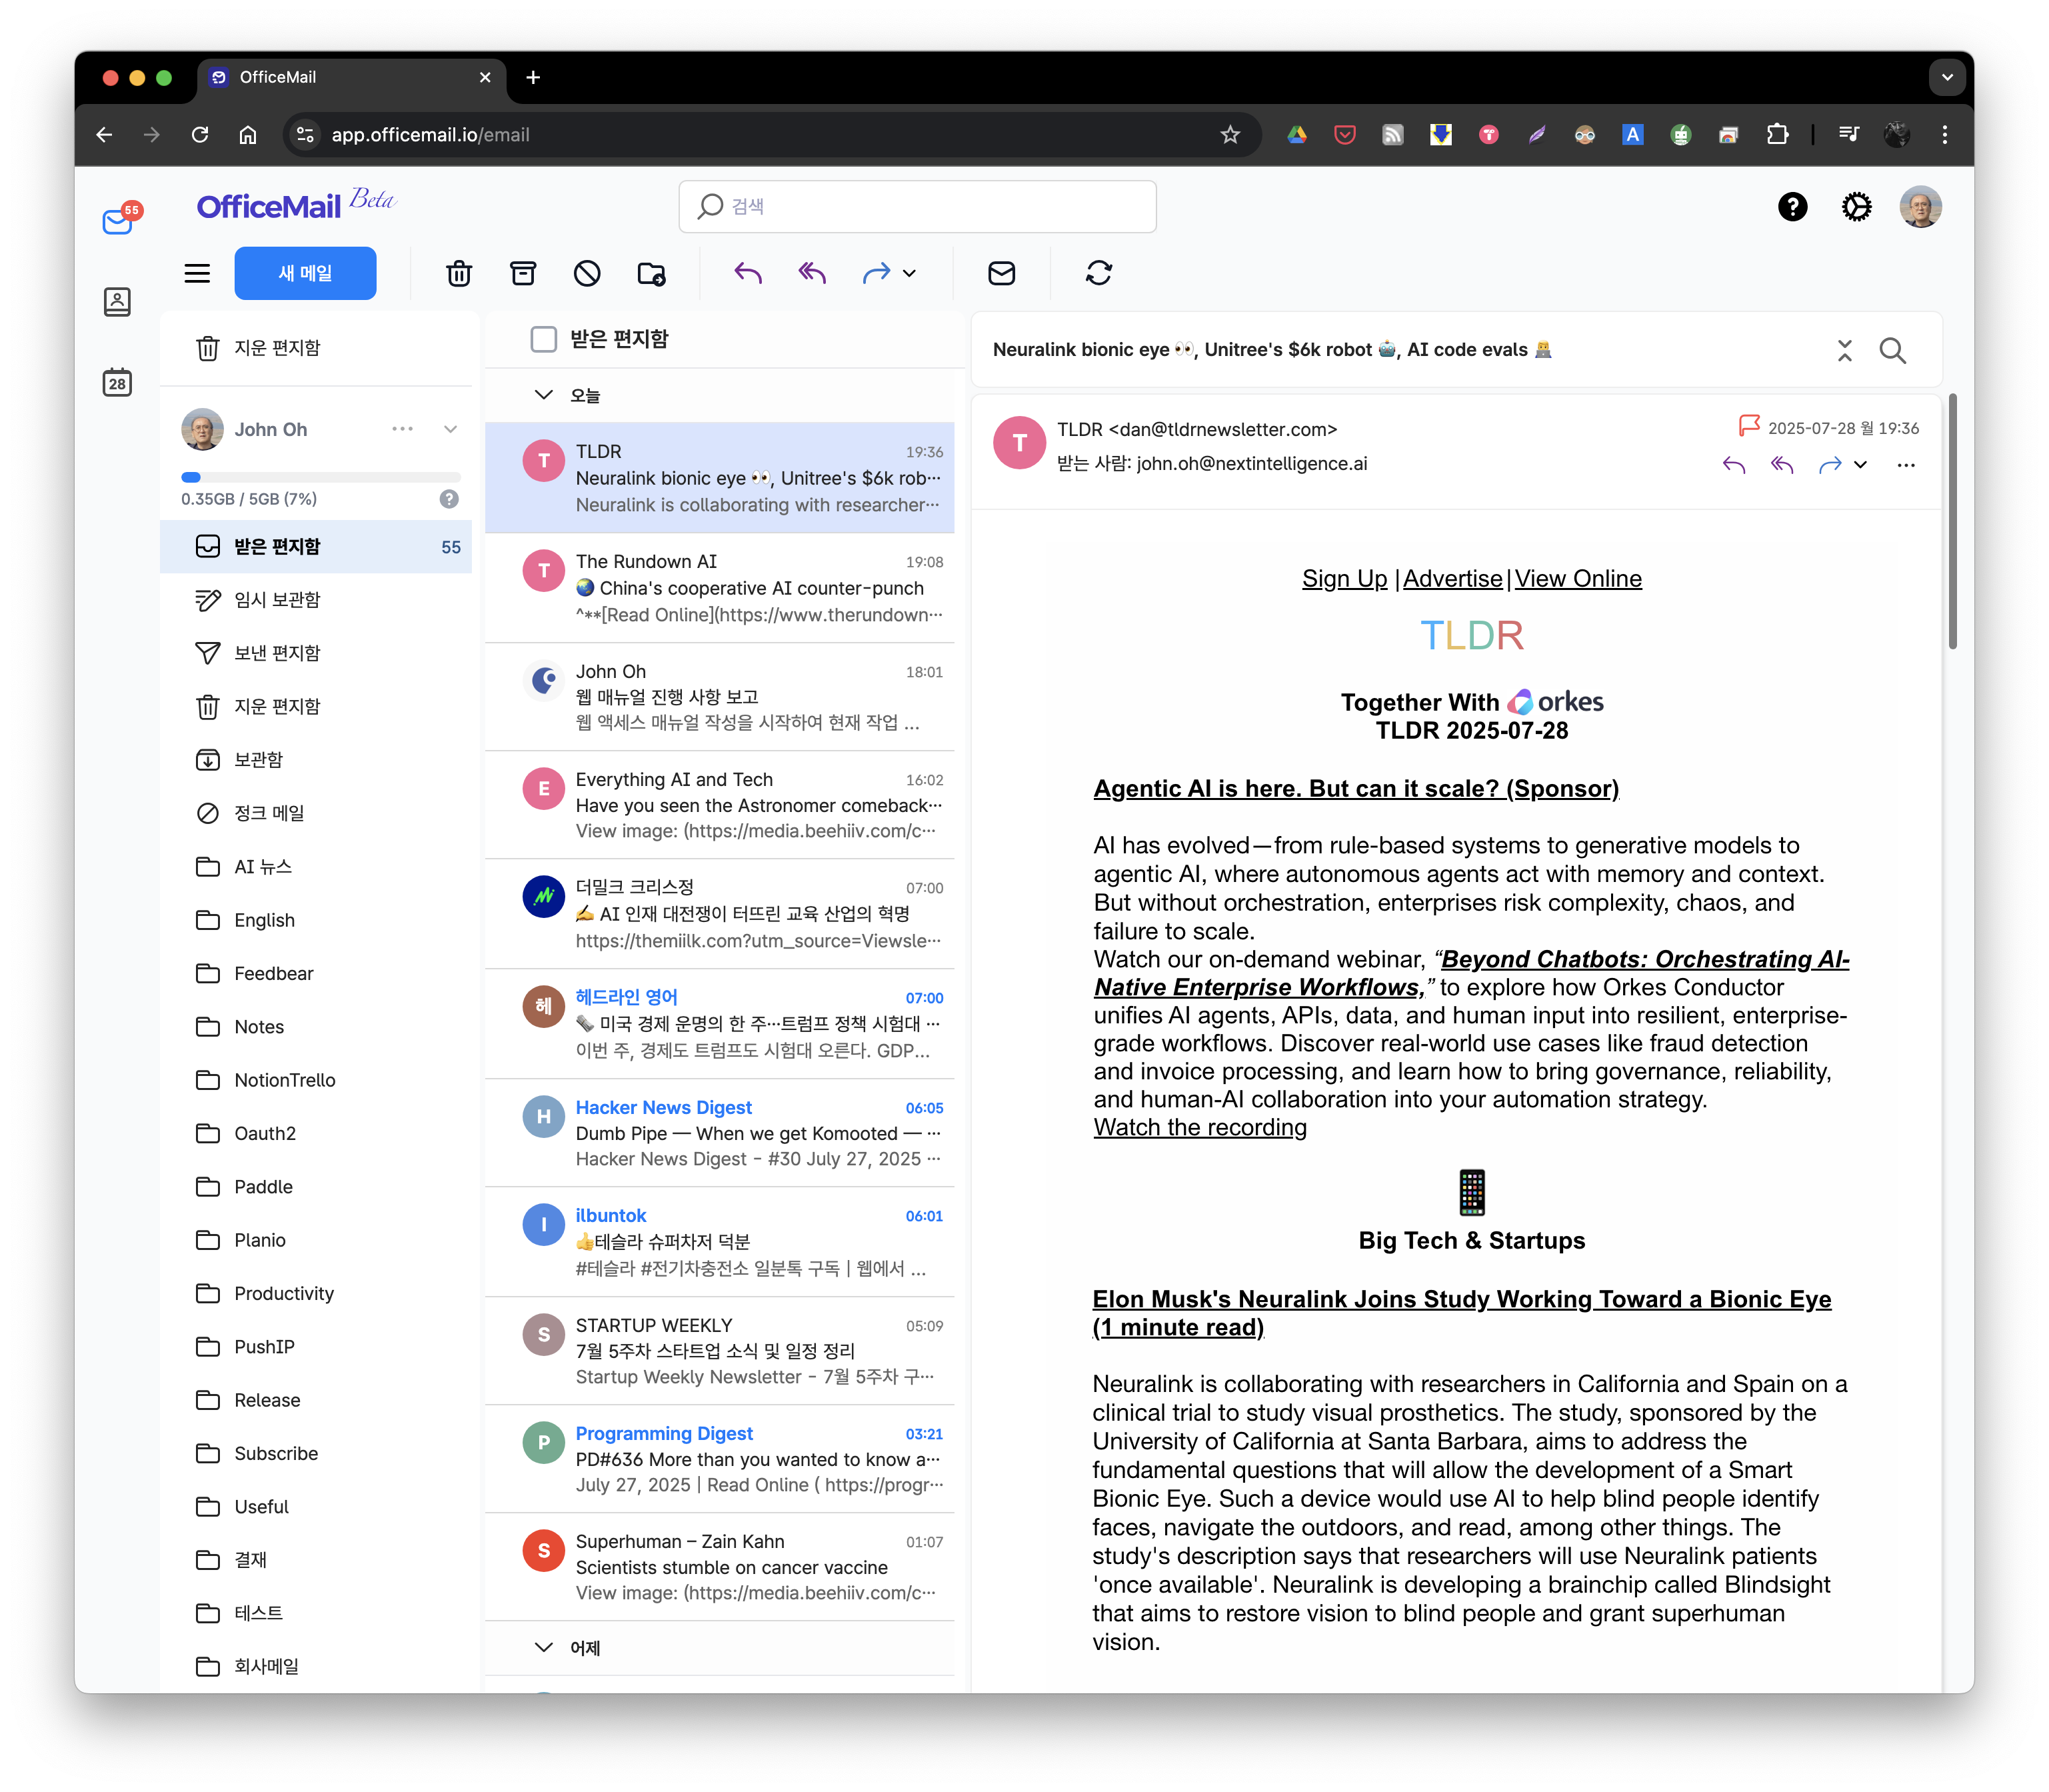2049x1792 pixels.
Task: Open the contacts icon in left rail
Action: point(117,301)
